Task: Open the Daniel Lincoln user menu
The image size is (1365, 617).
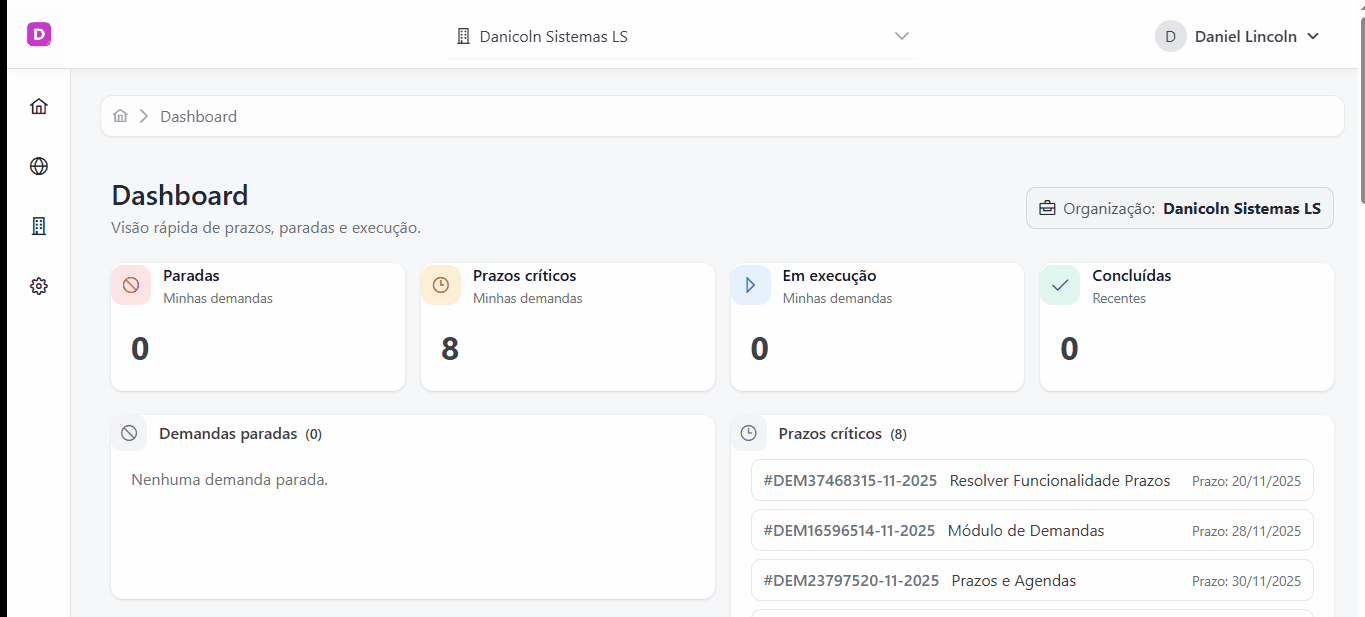Action: coord(1240,35)
